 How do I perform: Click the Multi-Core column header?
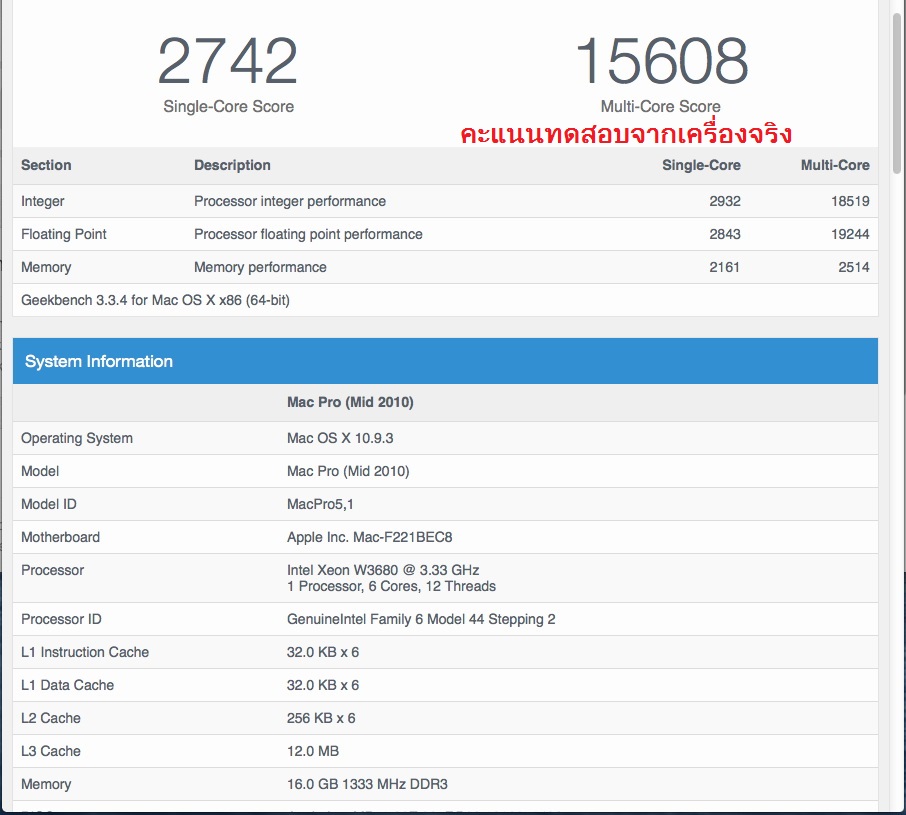835,165
